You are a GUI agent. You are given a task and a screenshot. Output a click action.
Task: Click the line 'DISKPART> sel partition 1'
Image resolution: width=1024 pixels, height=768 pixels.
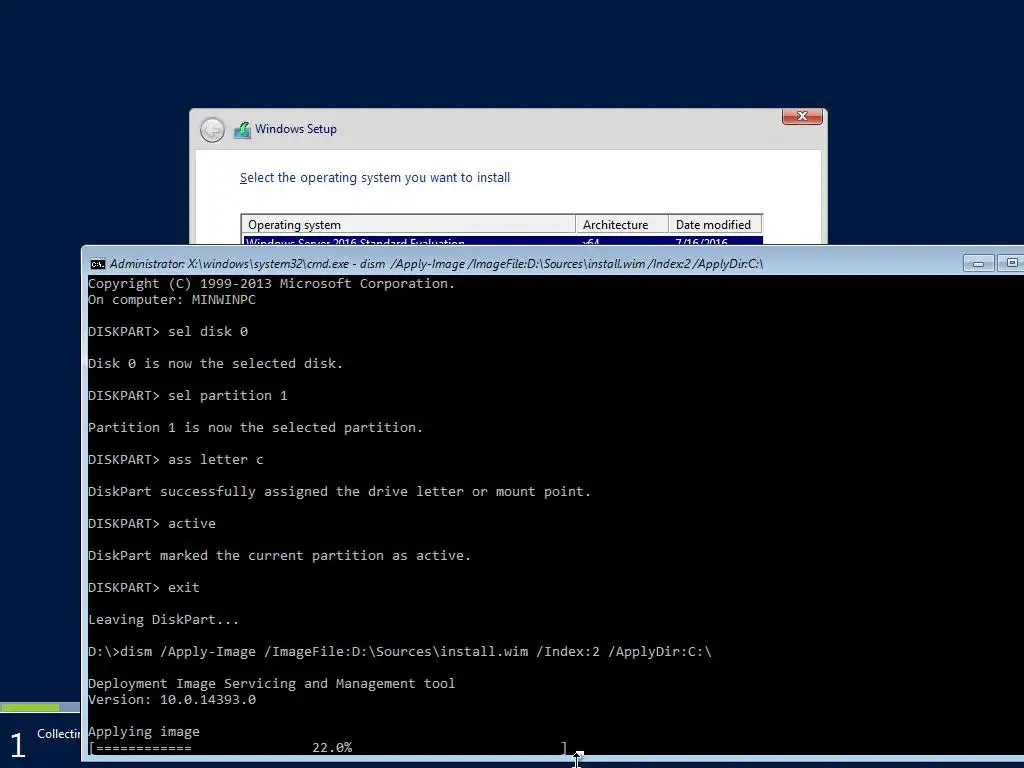[x=187, y=396]
